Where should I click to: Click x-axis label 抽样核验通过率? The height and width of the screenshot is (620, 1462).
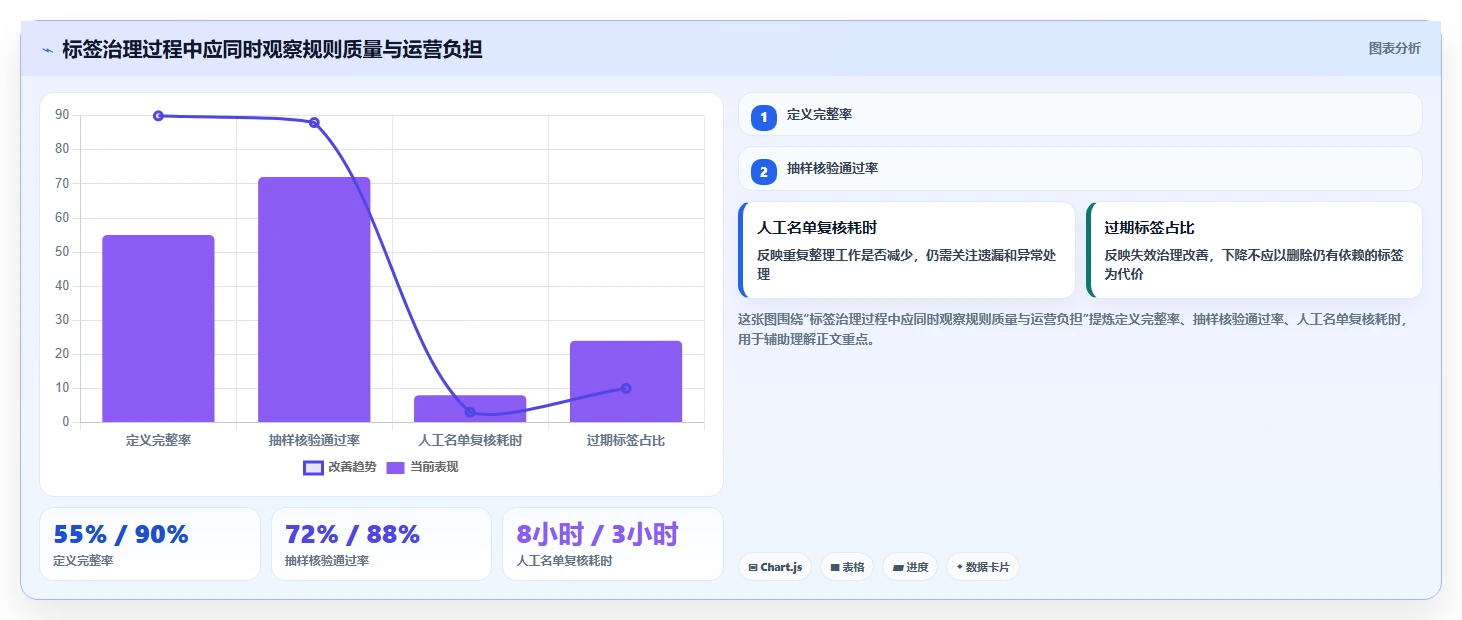314,440
